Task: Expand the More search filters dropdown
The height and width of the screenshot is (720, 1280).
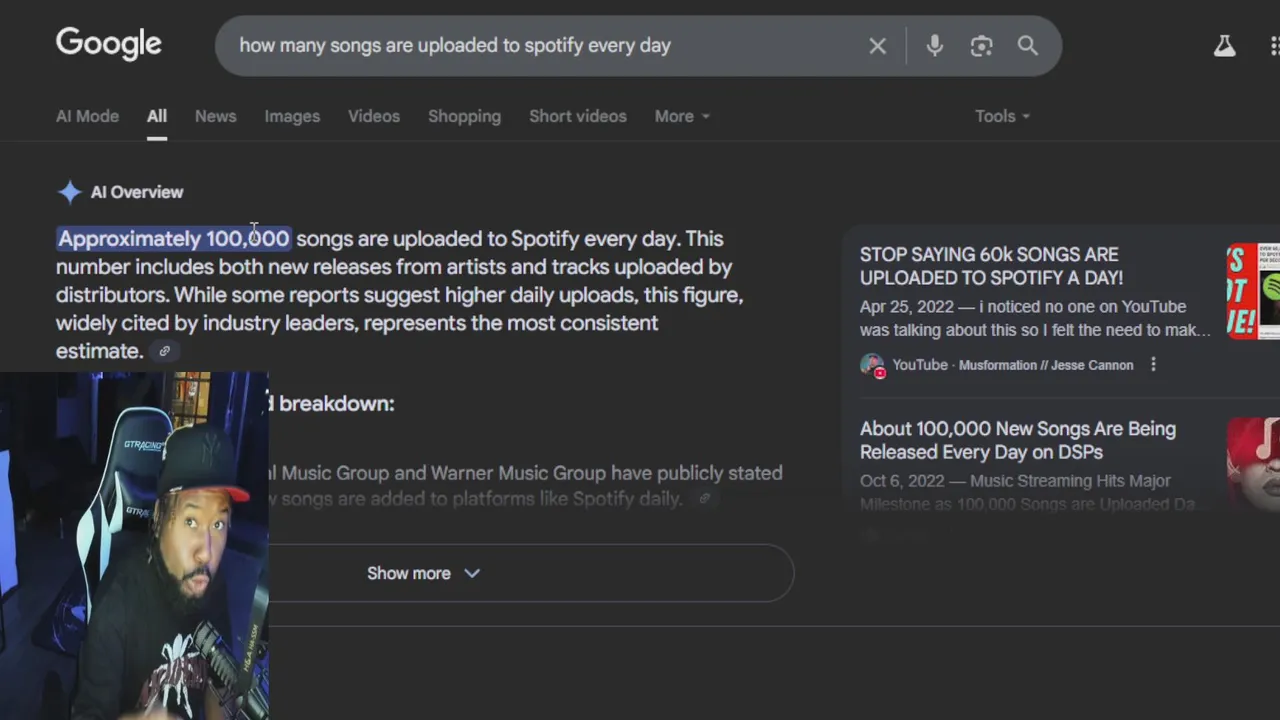Action: coord(682,116)
